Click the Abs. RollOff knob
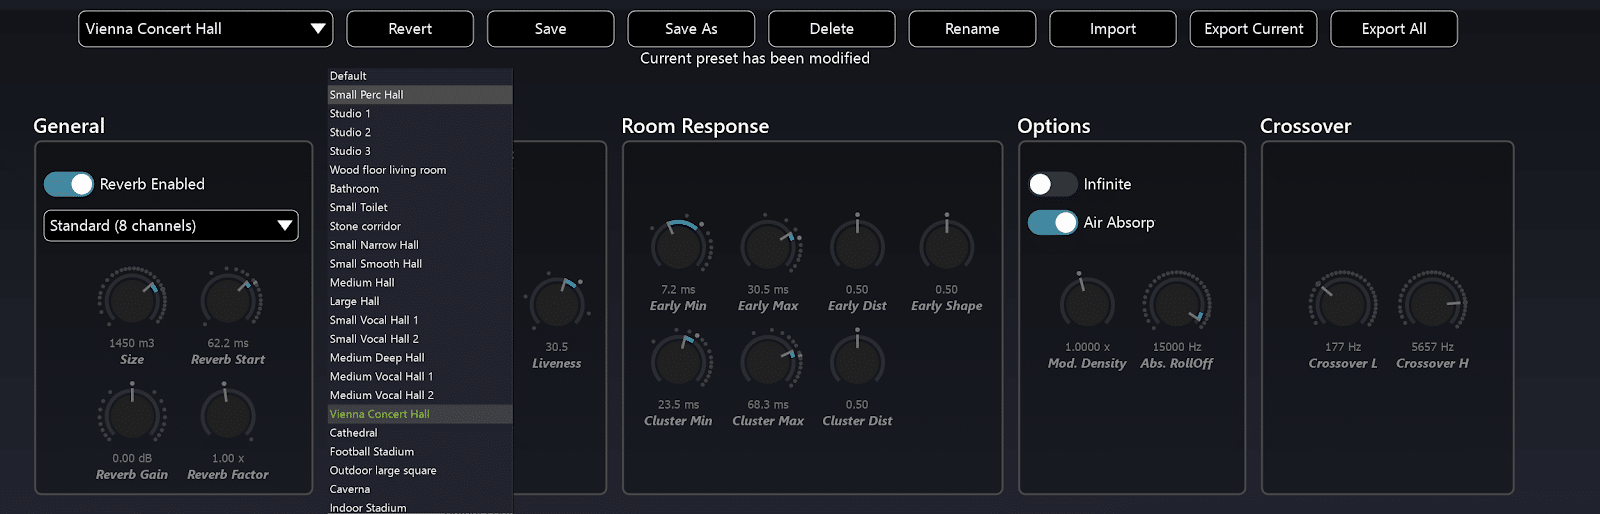1600x514 pixels. [1176, 303]
